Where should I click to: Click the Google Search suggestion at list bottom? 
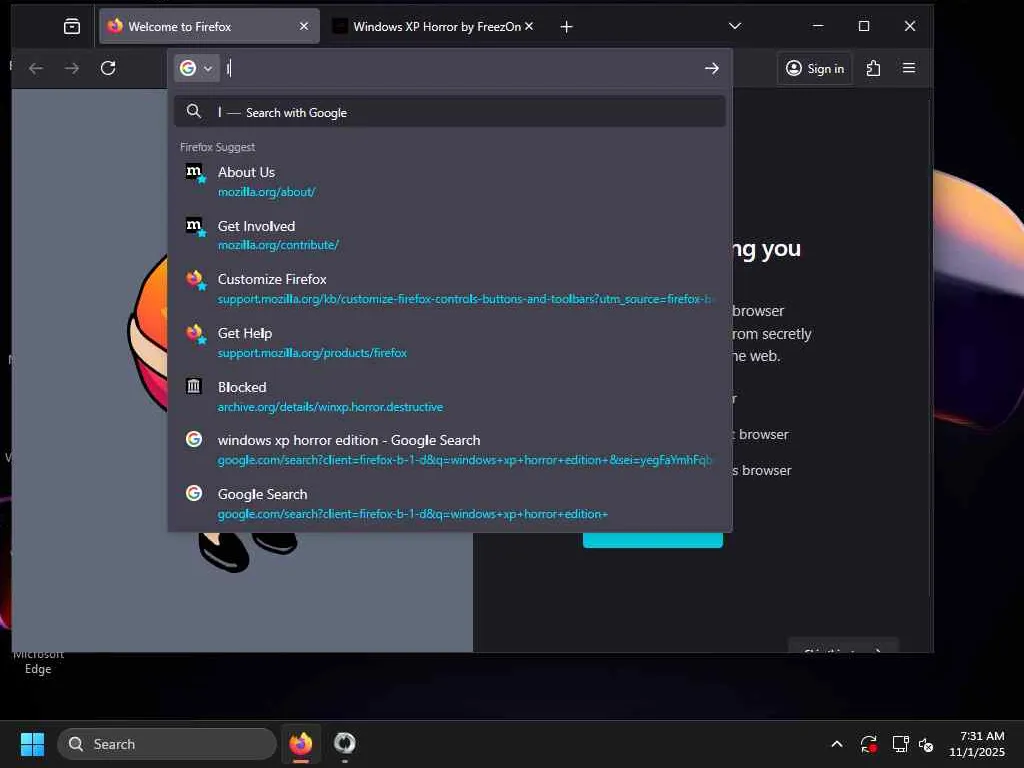pyautogui.click(x=449, y=503)
